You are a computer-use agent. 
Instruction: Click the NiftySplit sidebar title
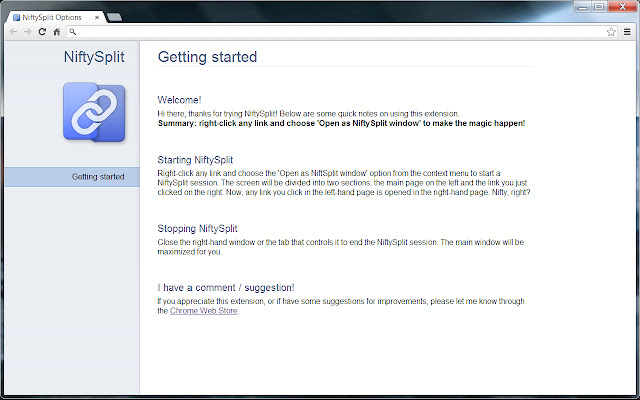tap(94, 57)
